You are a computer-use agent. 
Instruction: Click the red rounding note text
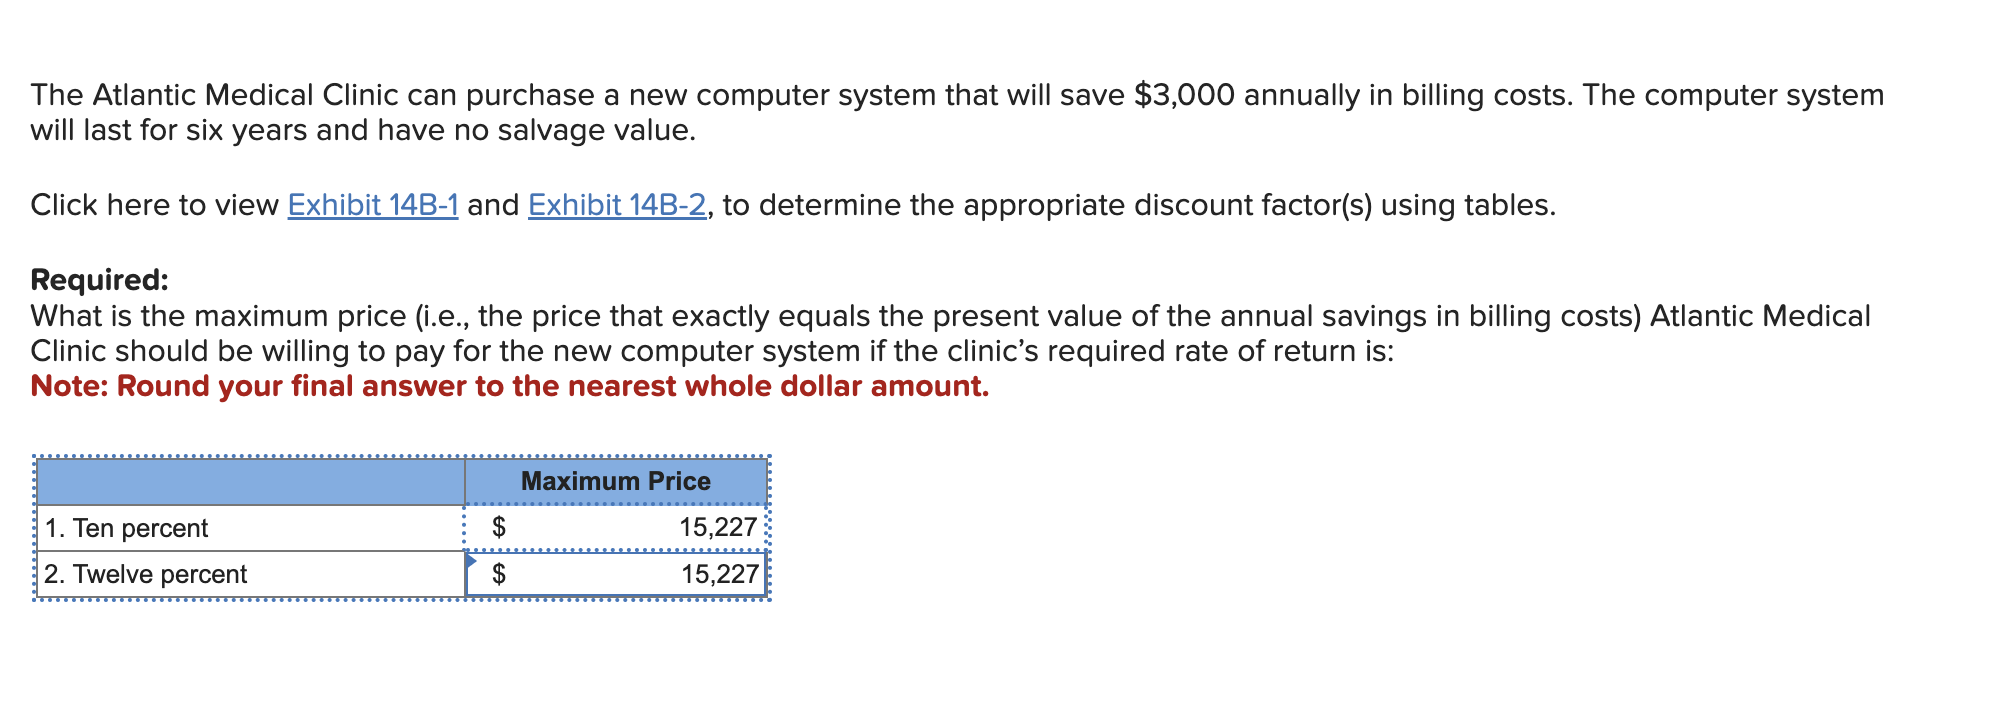pos(509,386)
